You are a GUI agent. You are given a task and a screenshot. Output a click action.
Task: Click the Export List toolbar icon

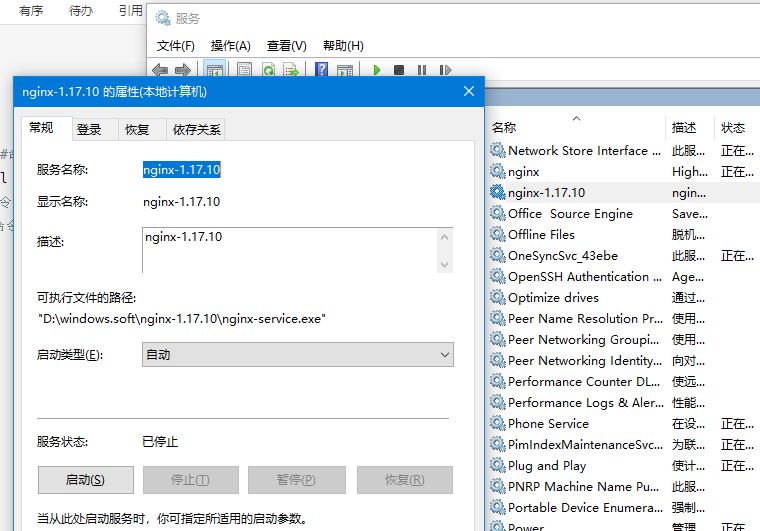point(291,70)
